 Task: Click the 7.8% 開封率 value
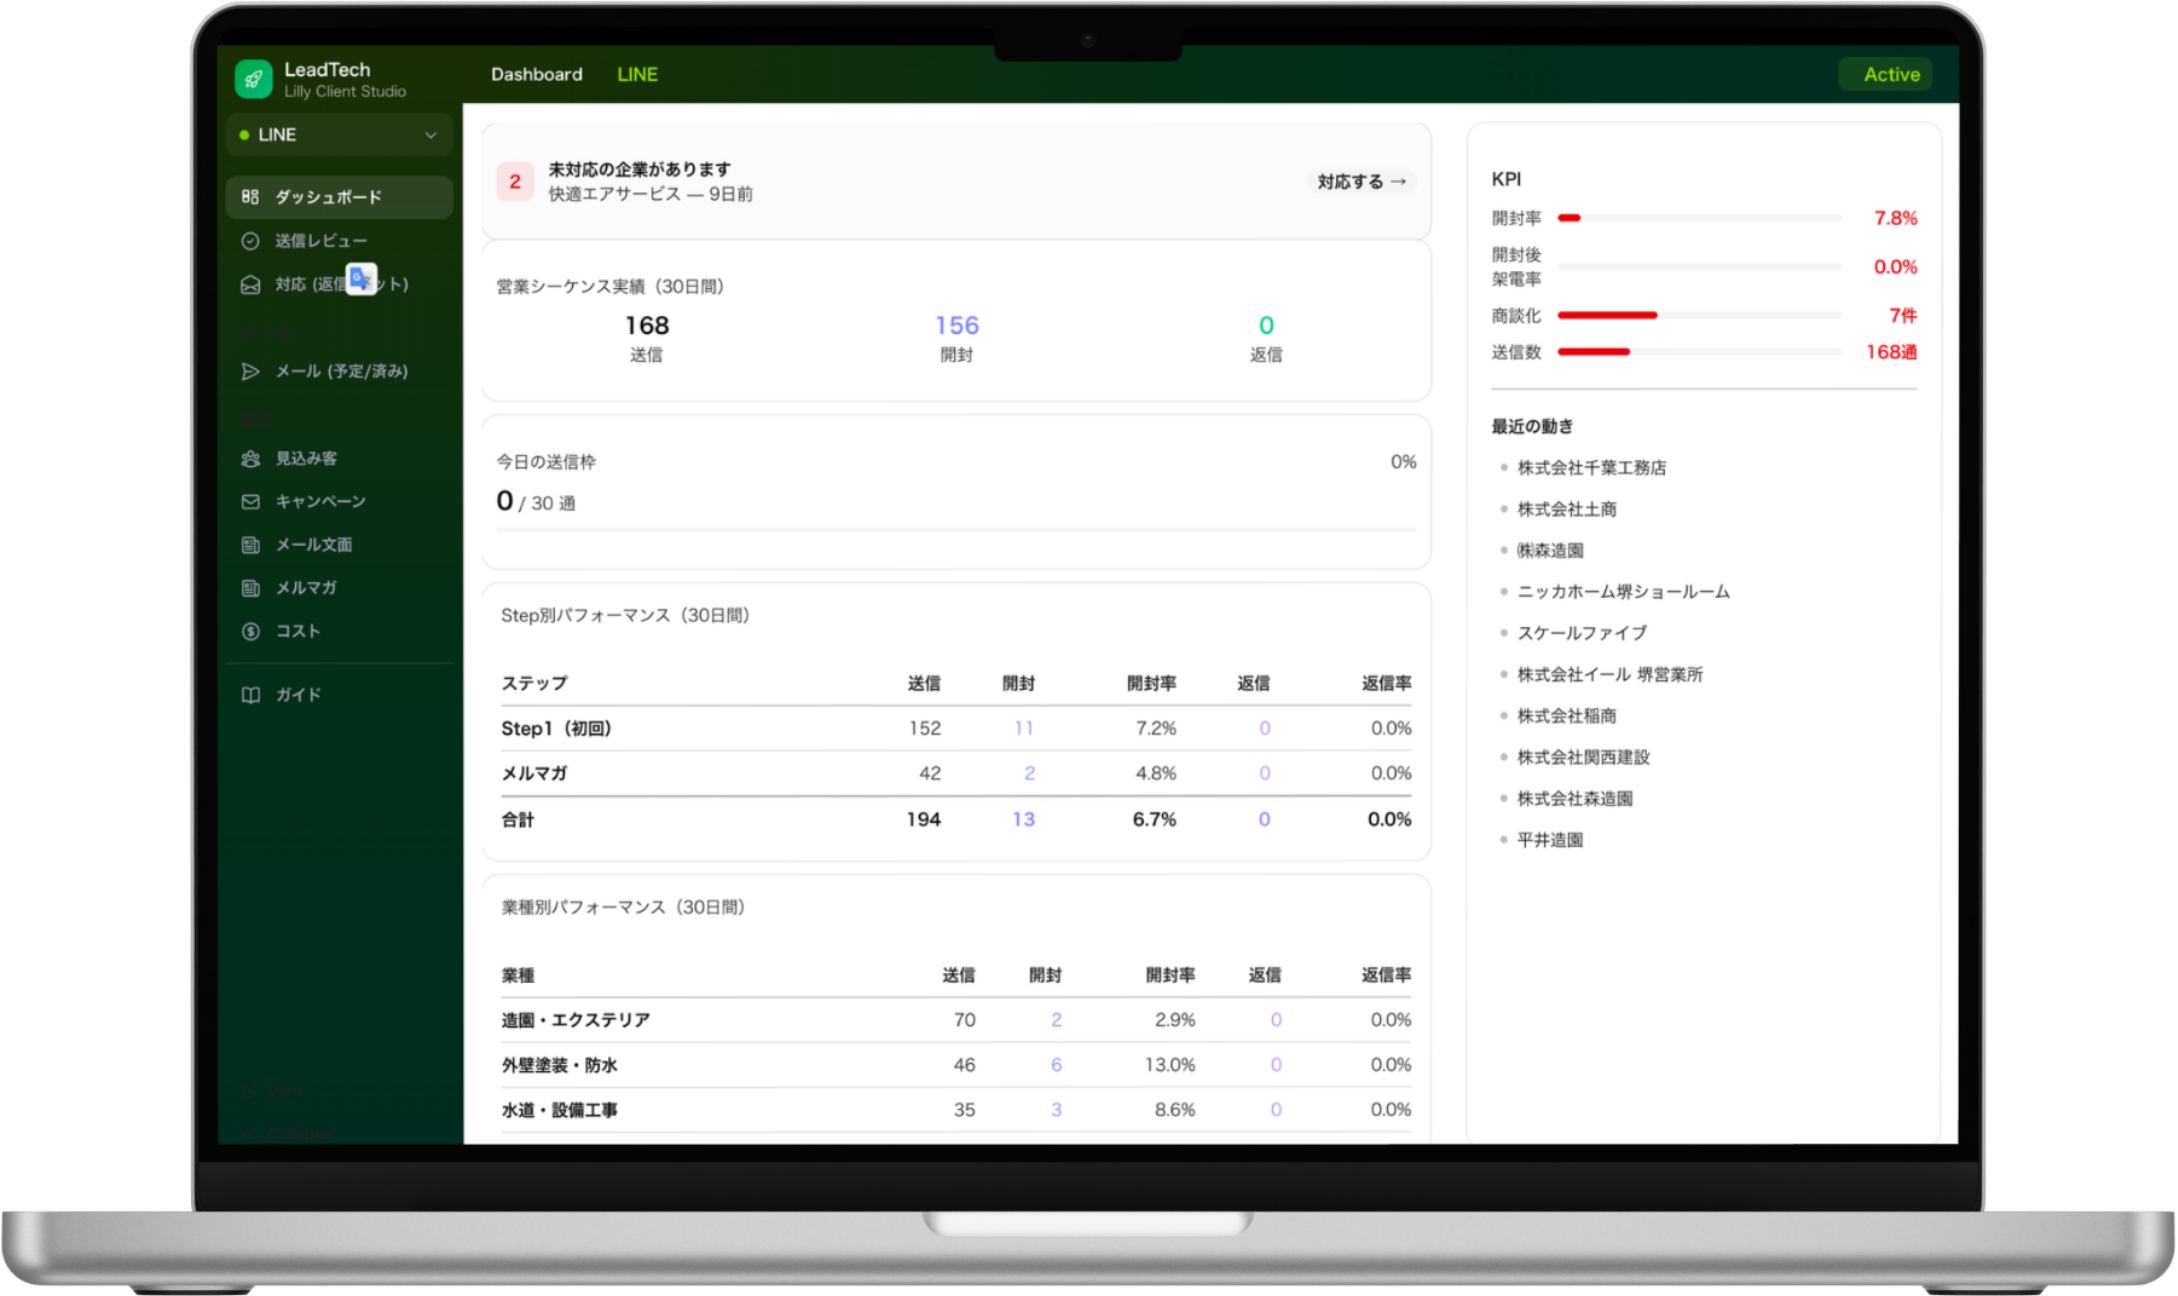pos(1895,218)
